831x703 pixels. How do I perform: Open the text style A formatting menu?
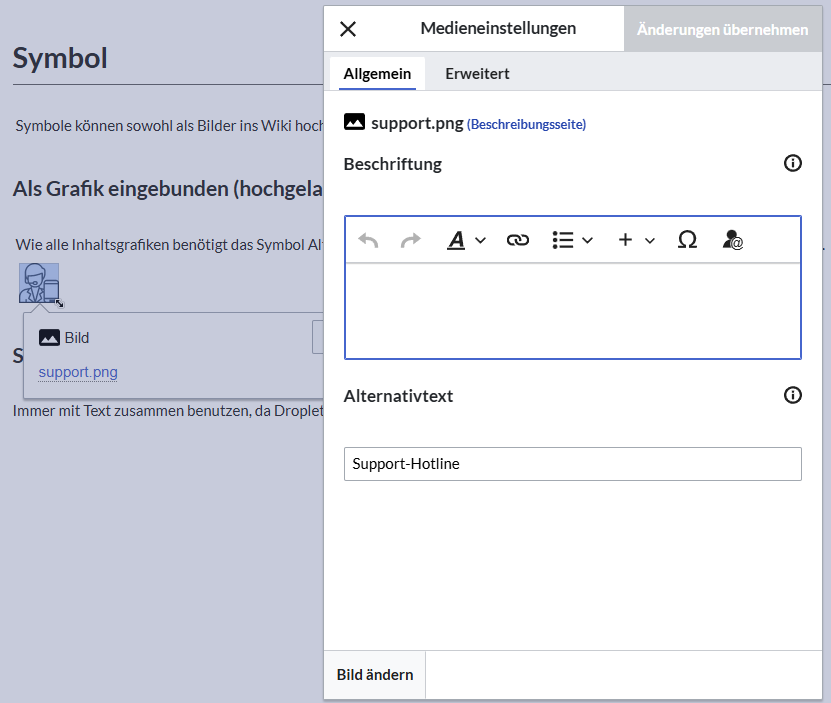466,240
